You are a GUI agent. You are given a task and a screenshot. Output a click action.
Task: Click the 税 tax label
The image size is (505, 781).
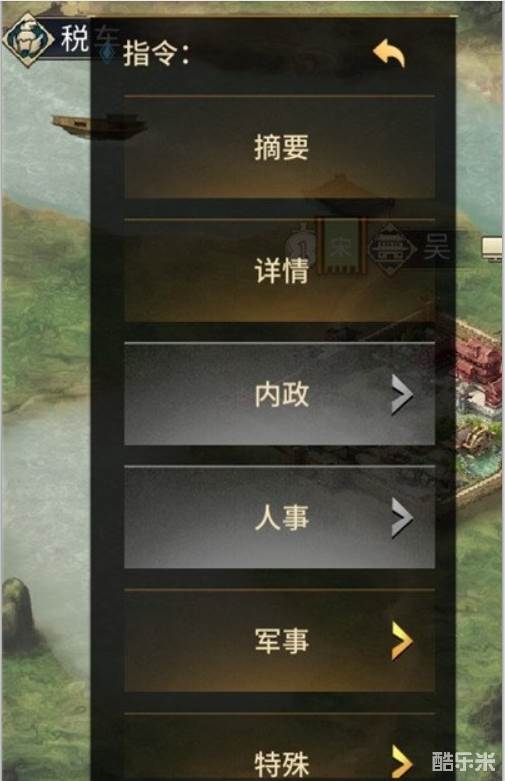(x=75, y=38)
